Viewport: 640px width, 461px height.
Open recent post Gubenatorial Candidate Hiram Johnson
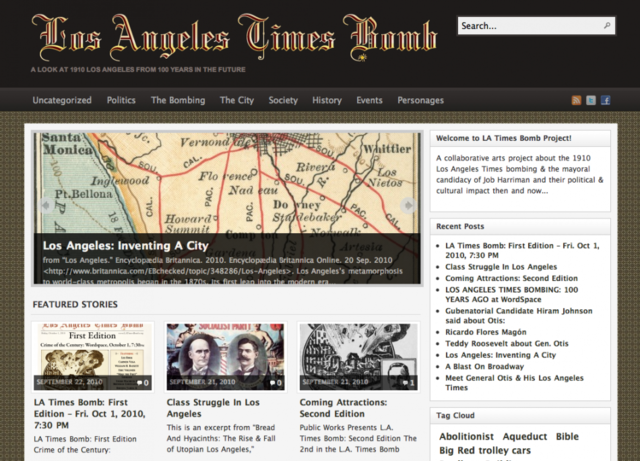point(518,316)
